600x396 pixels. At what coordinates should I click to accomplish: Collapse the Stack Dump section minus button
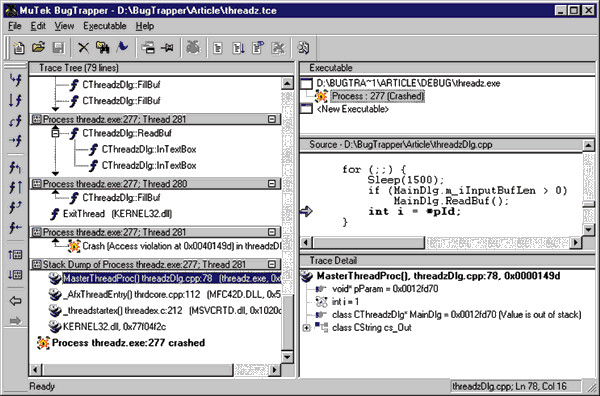click(272, 264)
